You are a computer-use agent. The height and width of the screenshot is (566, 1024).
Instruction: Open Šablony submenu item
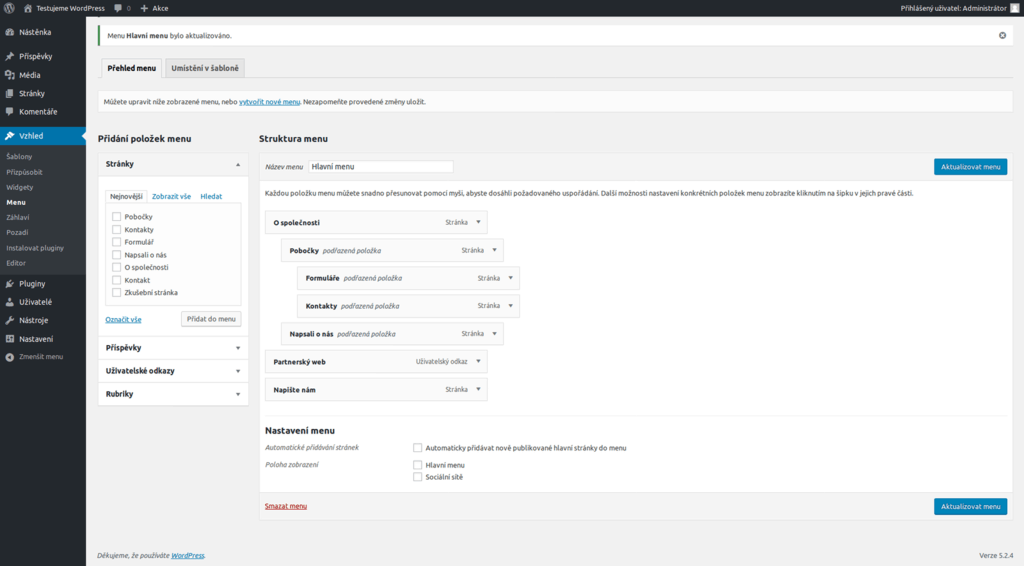[19, 157]
